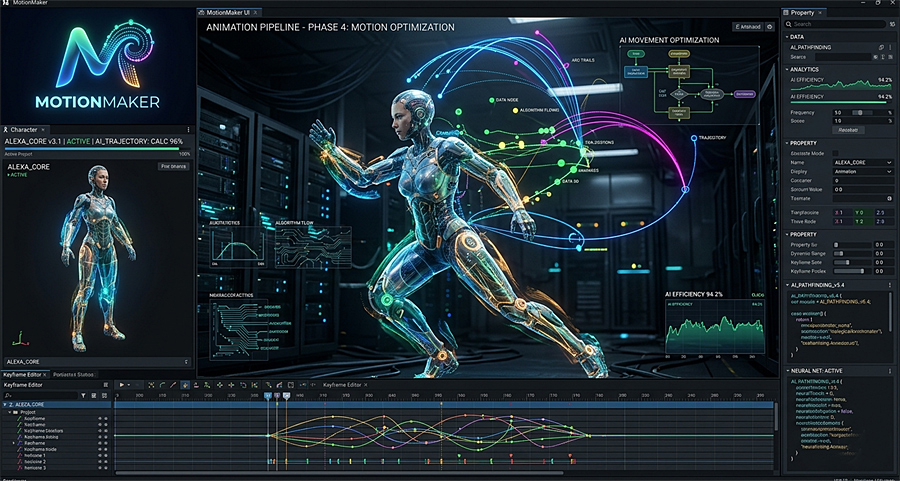Image resolution: width=900 pixels, height=481 pixels.
Task: Click the keyframe search field at bottom left
Action: pos(40,395)
